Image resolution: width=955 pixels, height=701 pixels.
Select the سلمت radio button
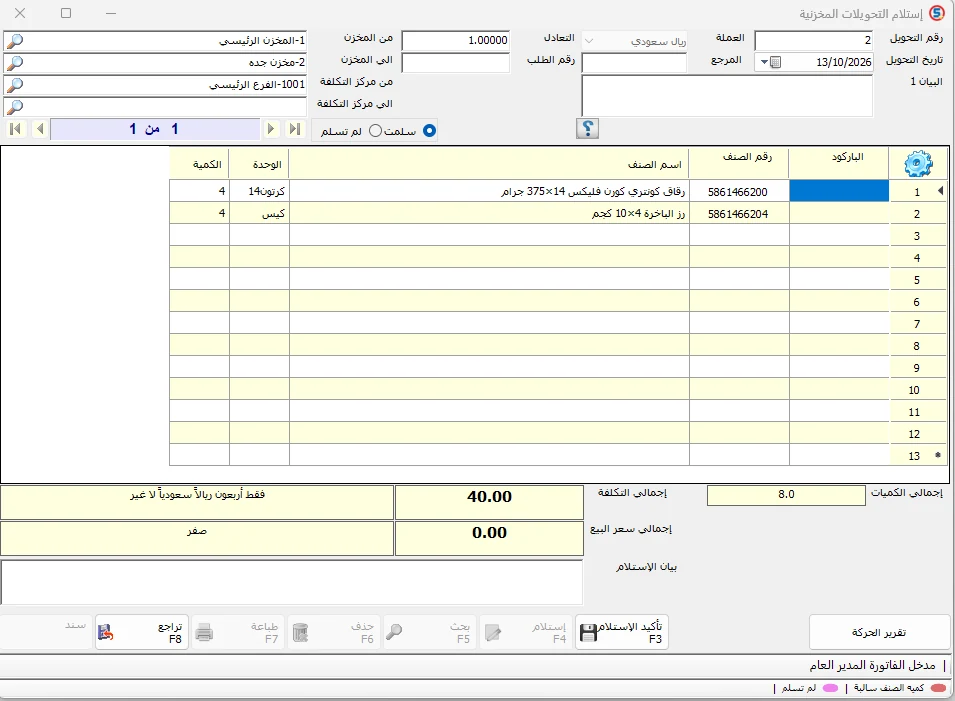click(429, 131)
